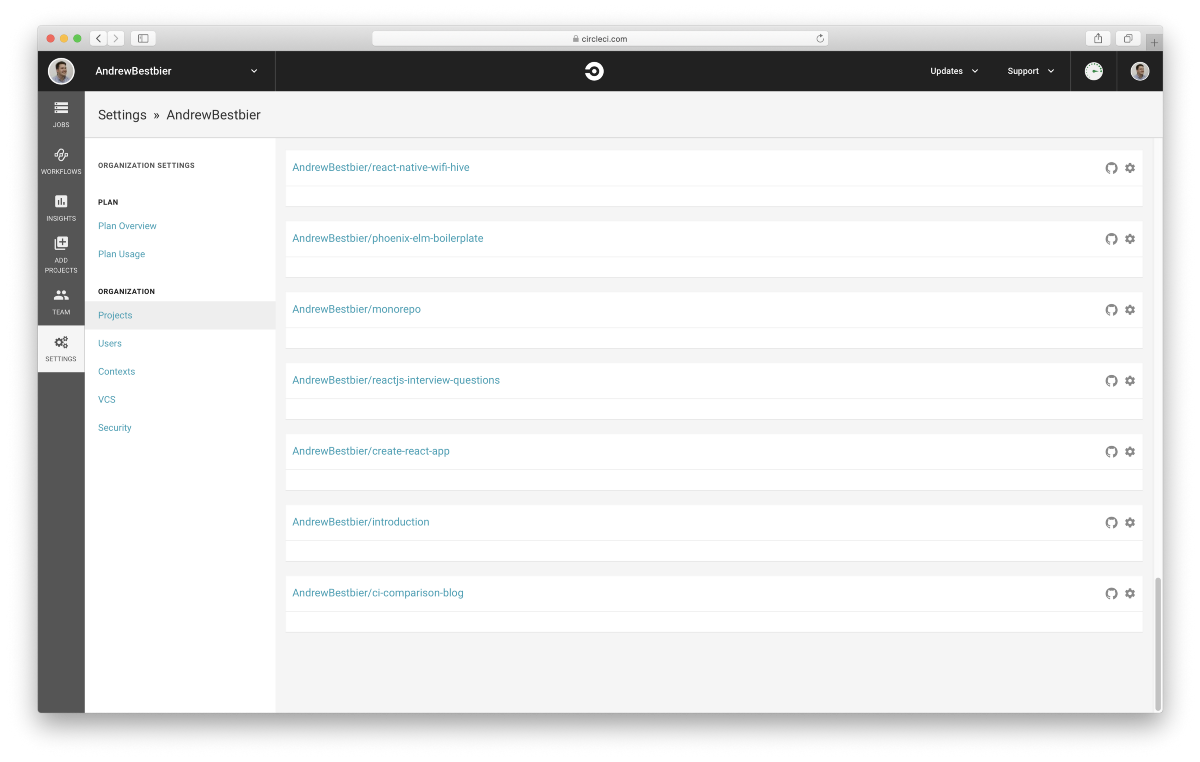Click the CircleCI logo in header
Screen dimensions: 1200x762
(594, 71)
